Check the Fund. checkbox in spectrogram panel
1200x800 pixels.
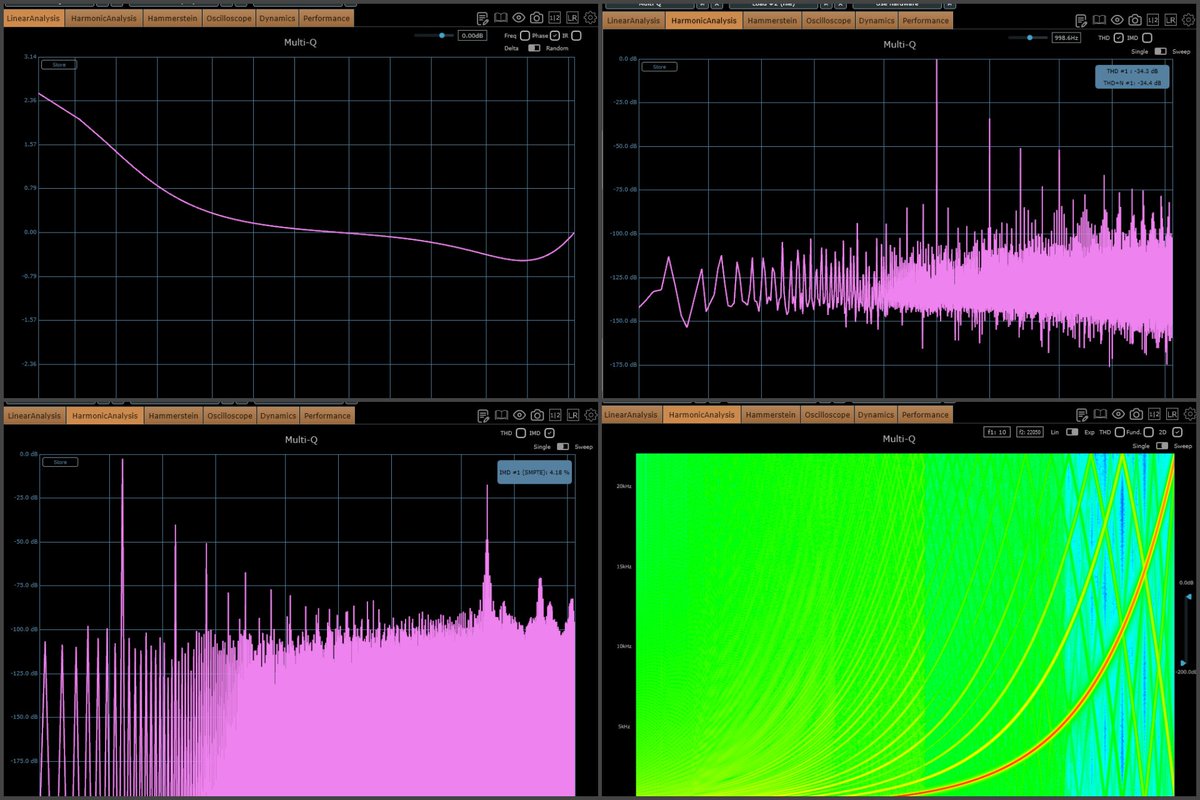click(1147, 432)
